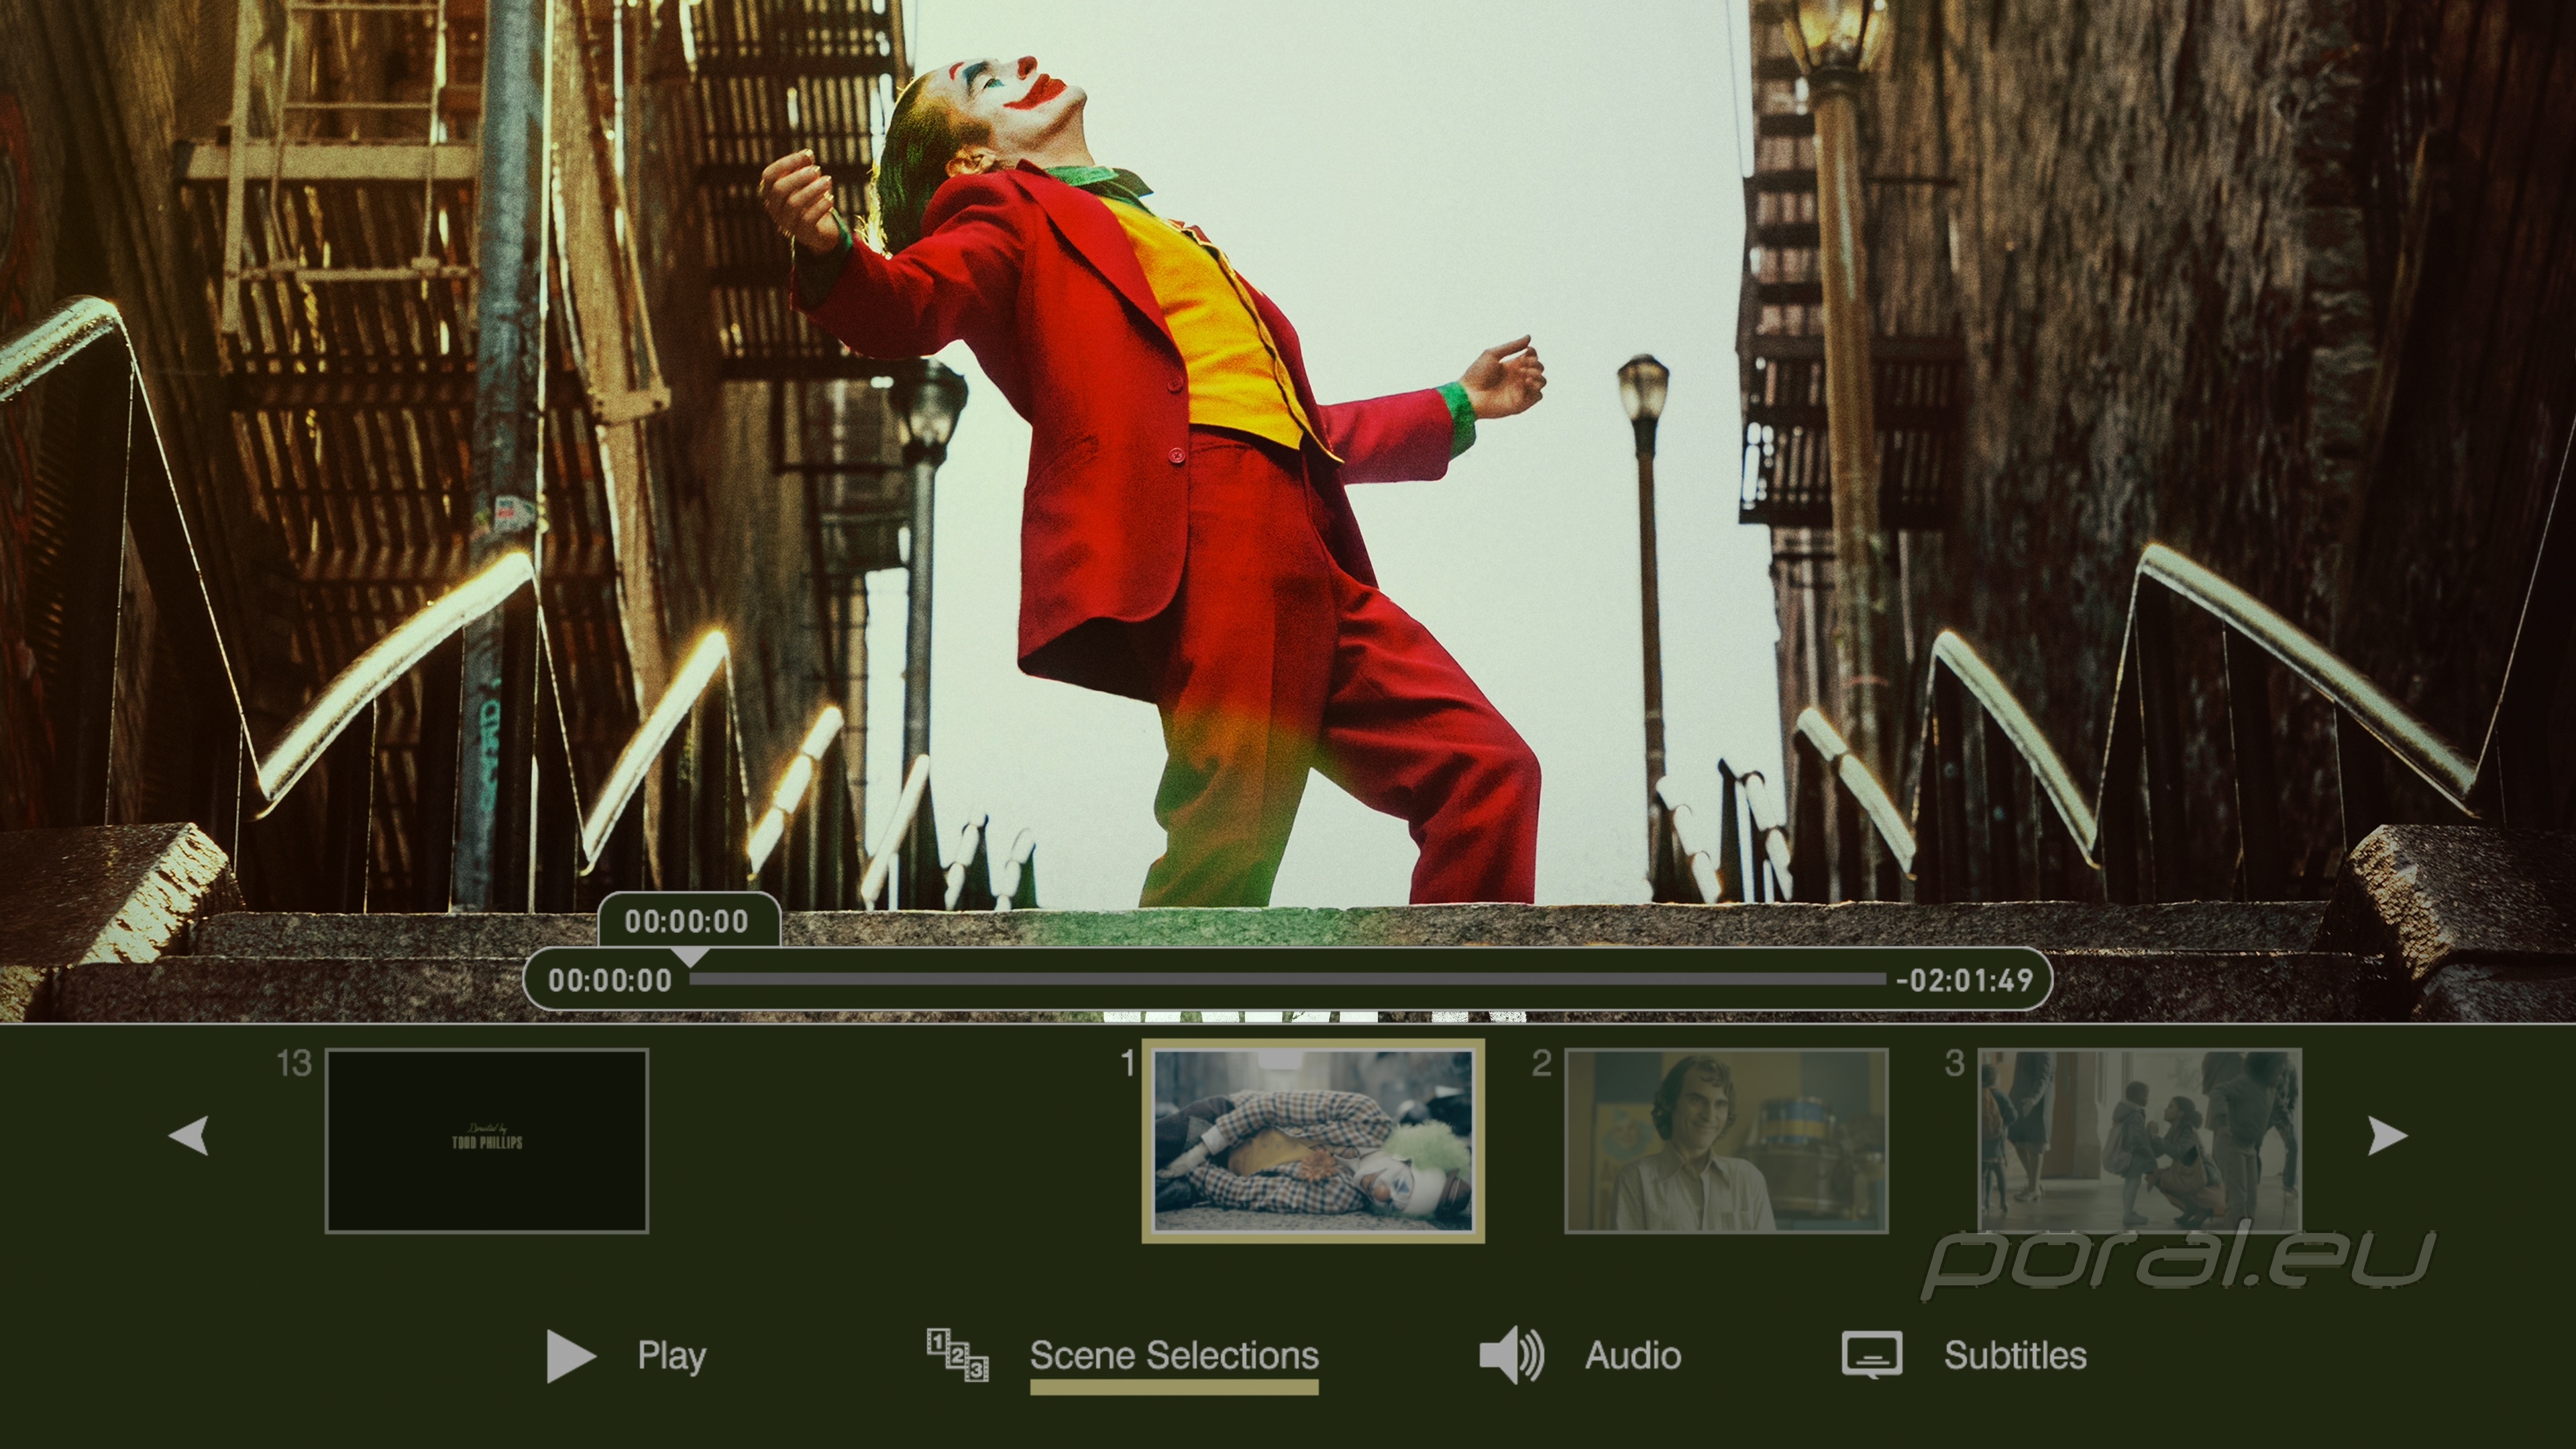The width and height of the screenshot is (2576, 1449).
Task: Click the remaining time -02:01:49
Action: pyautogui.click(x=1965, y=980)
